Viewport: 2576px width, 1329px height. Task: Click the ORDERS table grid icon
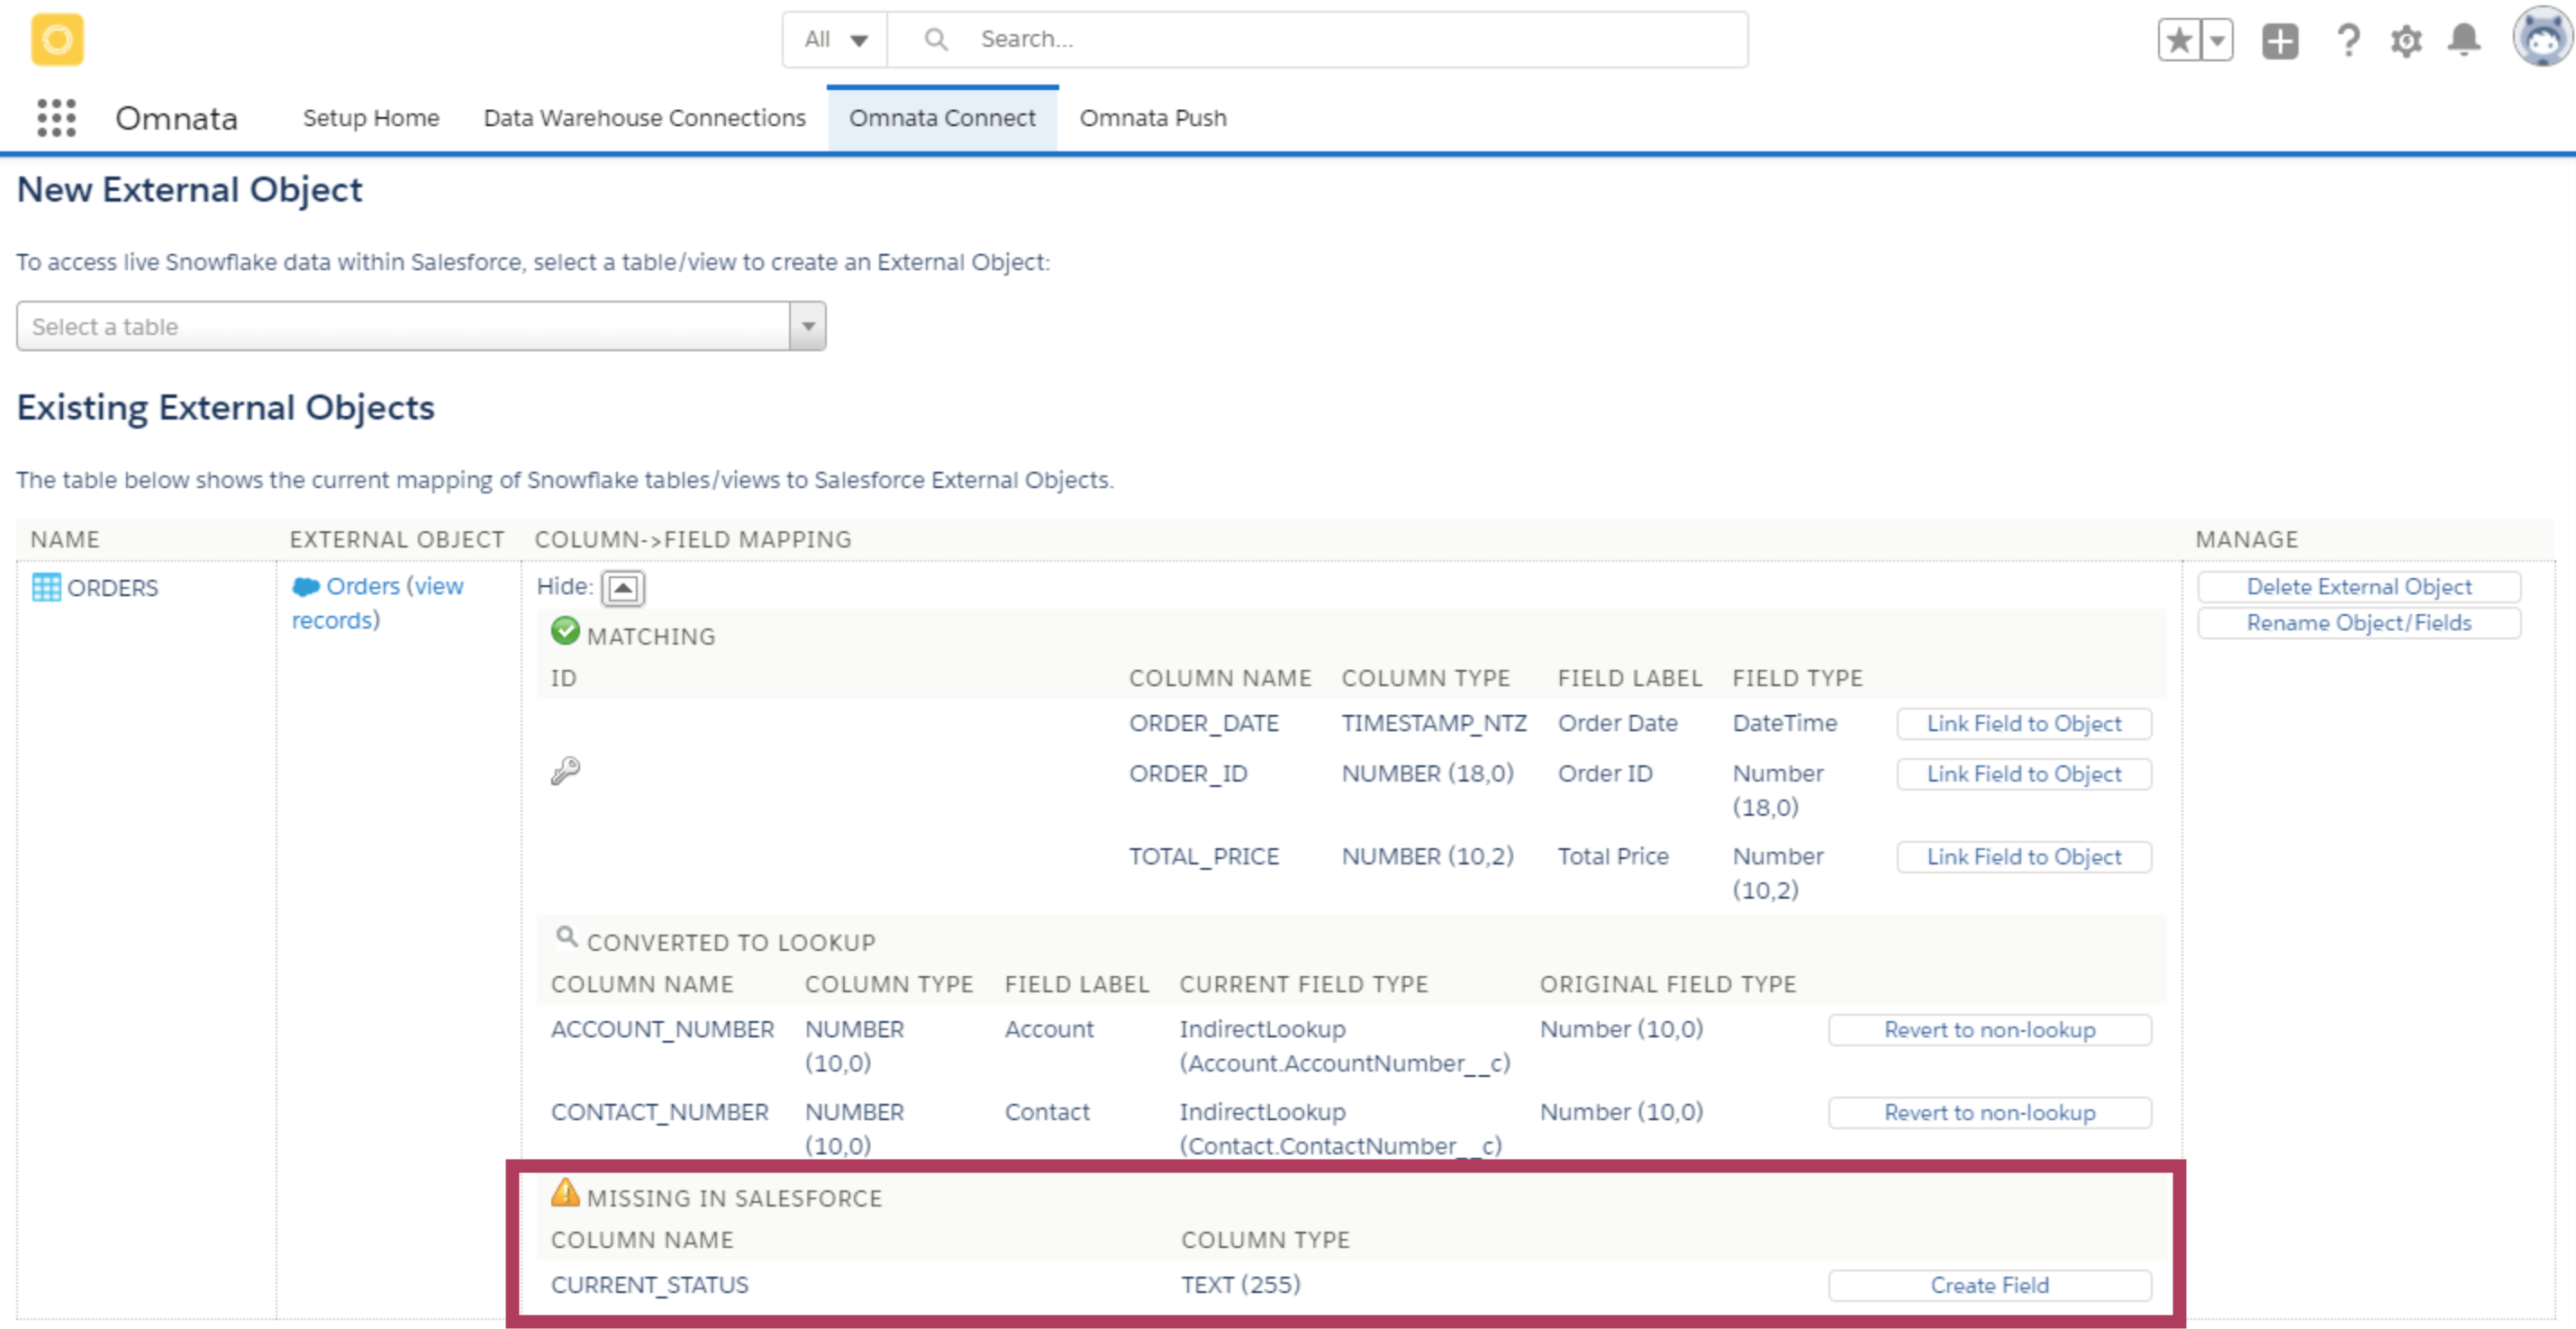pos(46,587)
